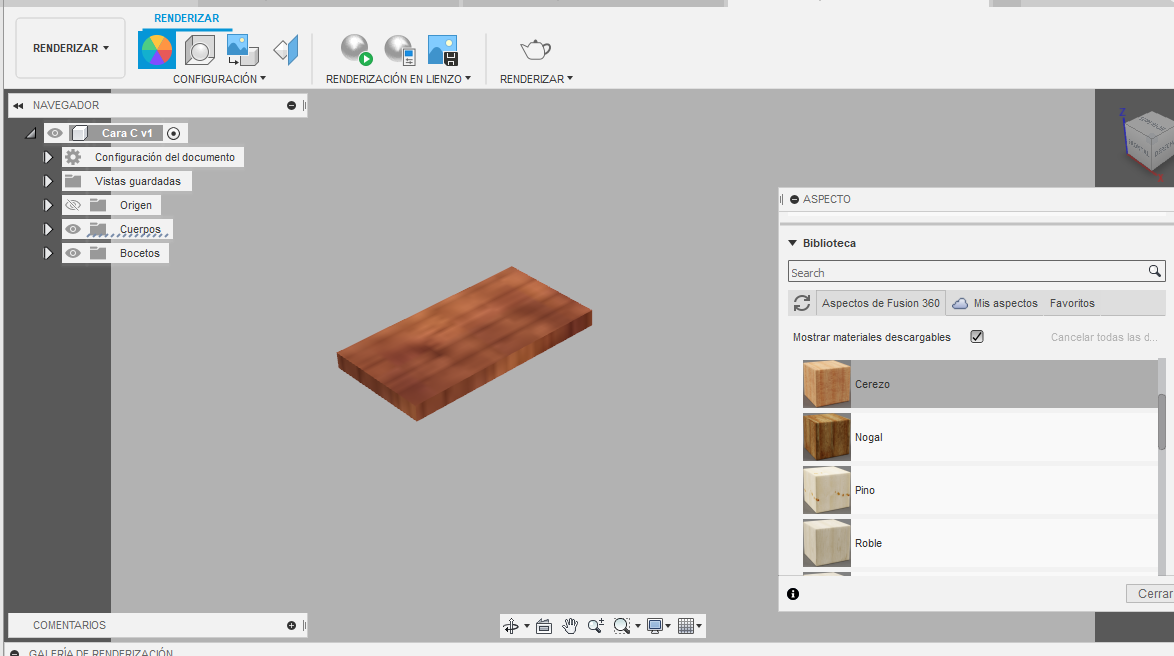Image resolution: width=1174 pixels, height=656 pixels.
Task: Click the Zoom Window fit icon
Action: [x=621, y=626]
